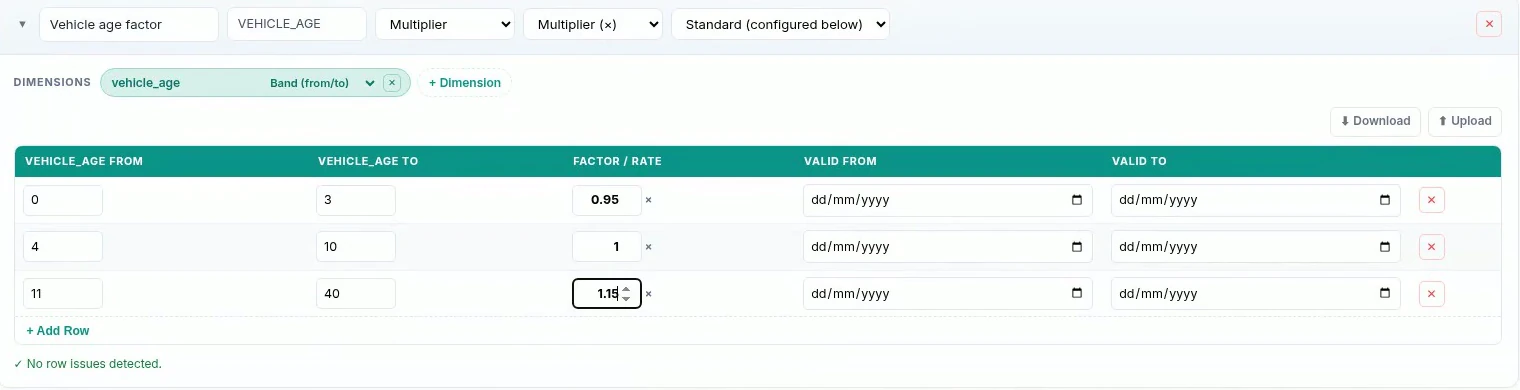The width and height of the screenshot is (1520, 390).
Task: Open valid from calendar for age 4 row
Action: (x=1077, y=247)
